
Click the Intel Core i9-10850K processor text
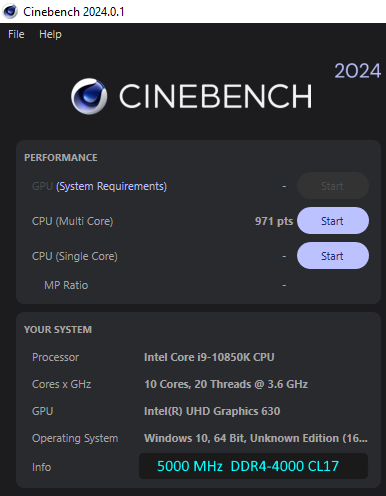coord(209,357)
